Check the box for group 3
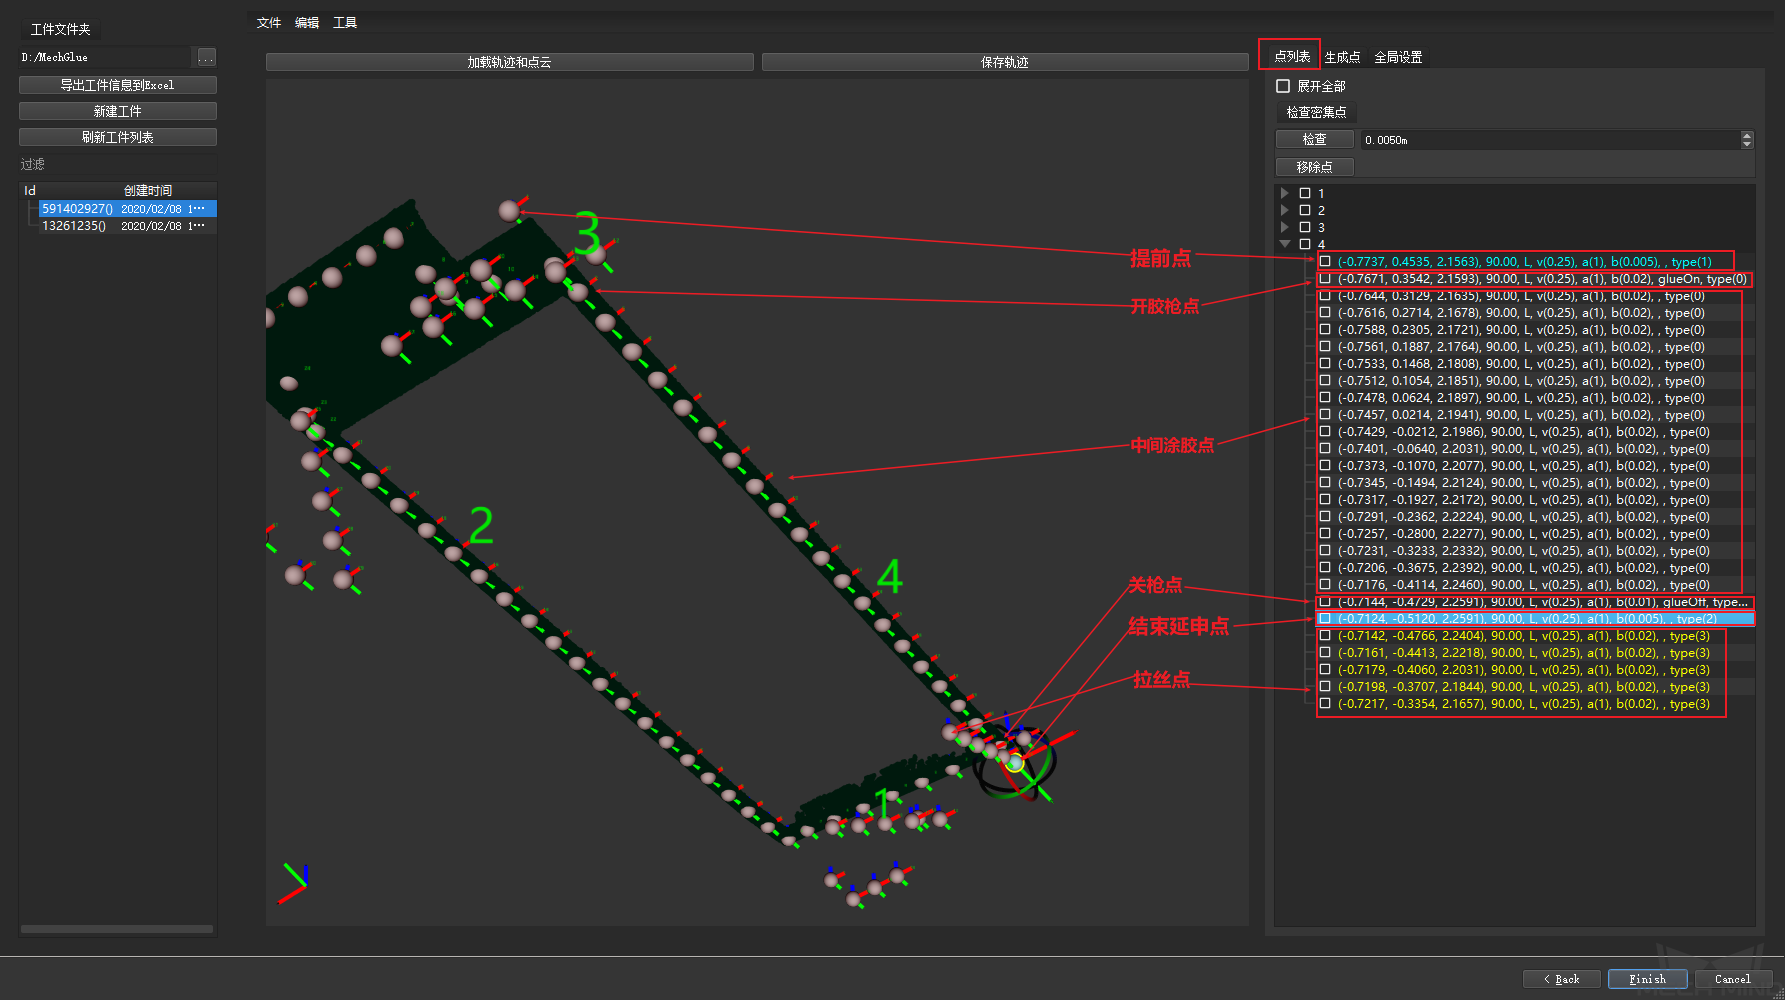 (x=1305, y=227)
